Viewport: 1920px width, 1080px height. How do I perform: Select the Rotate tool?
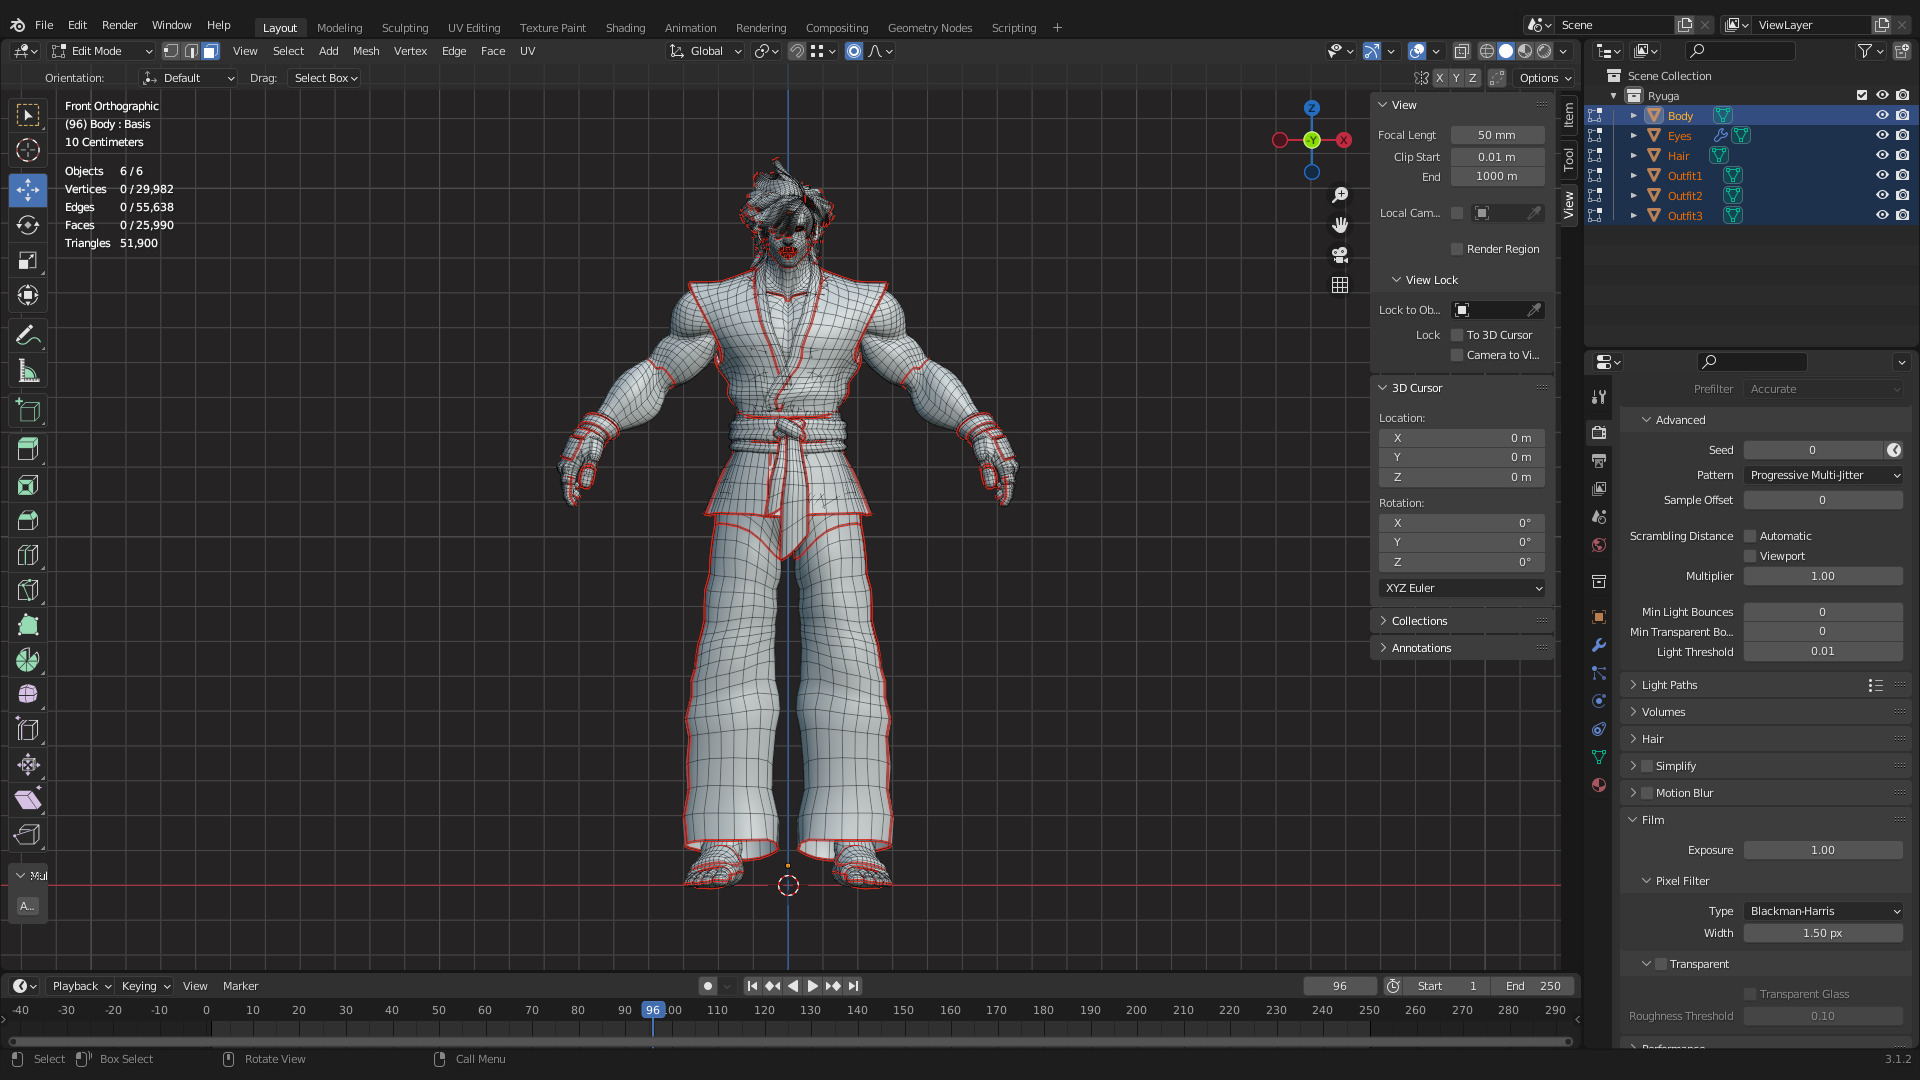click(28, 225)
